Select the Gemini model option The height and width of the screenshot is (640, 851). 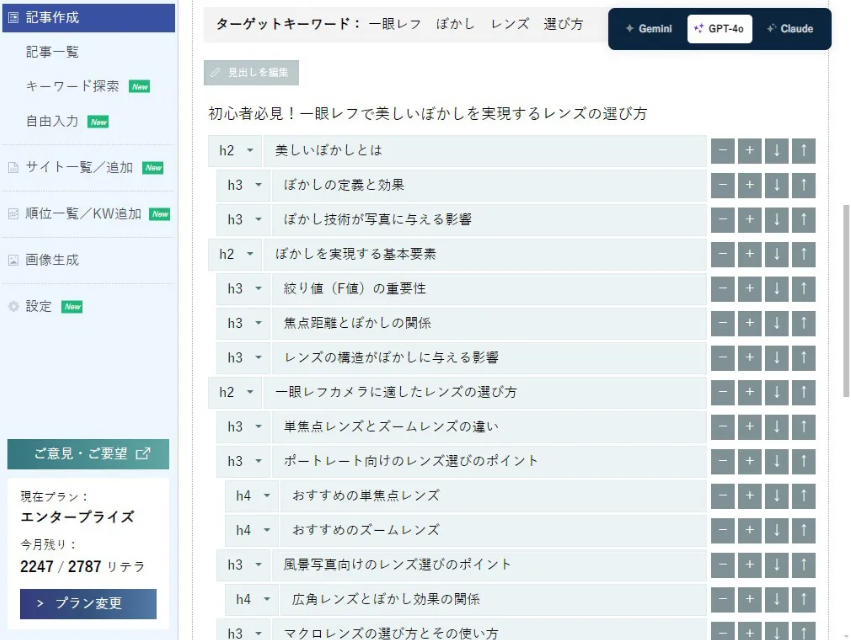[648, 29]
